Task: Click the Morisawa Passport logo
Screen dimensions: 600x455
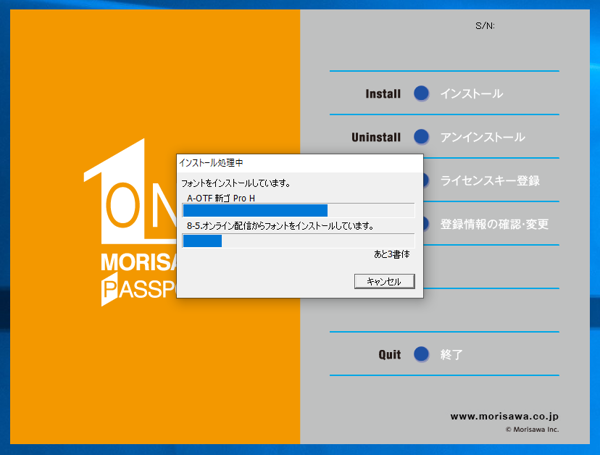Action: [130, 222]
